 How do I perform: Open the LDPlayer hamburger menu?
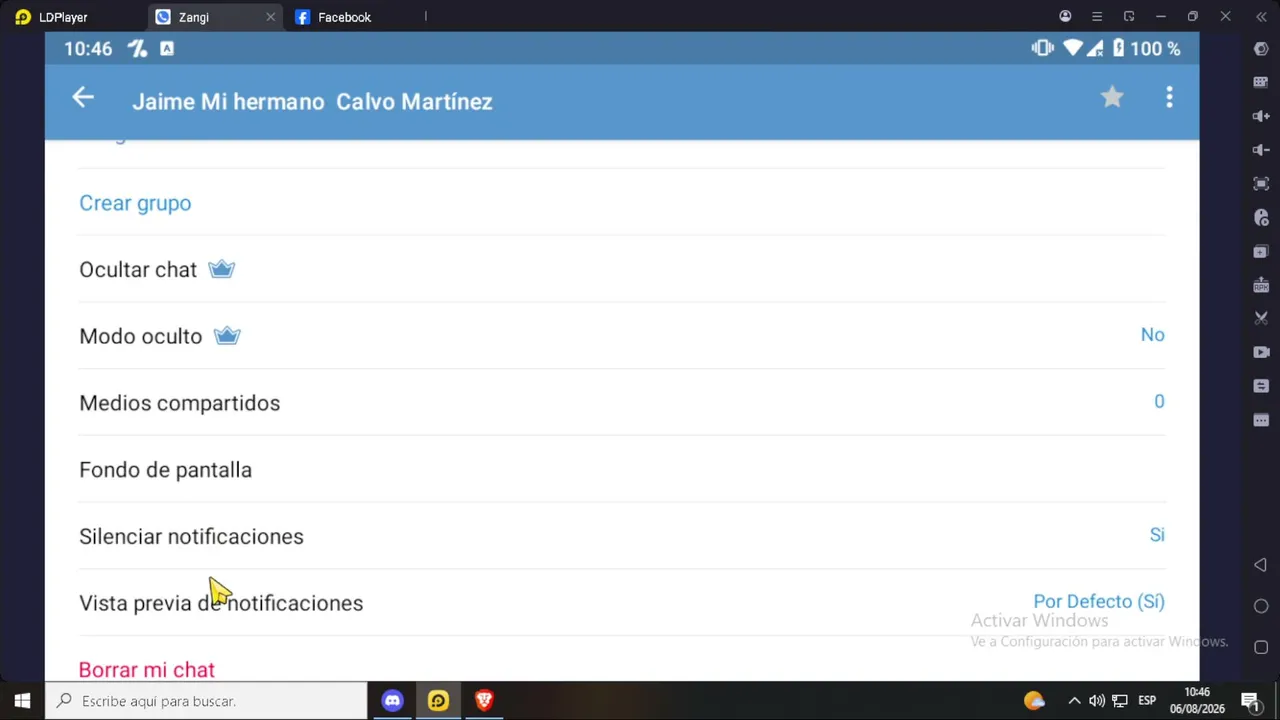(1097, 17)
